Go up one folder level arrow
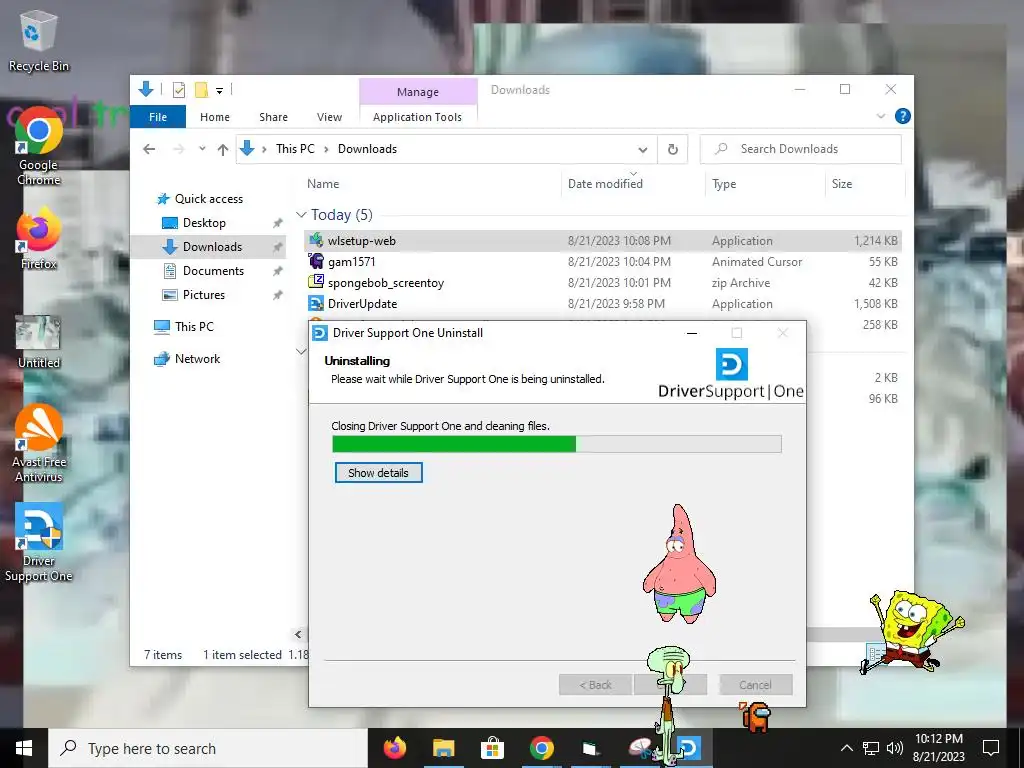 (x=223, y=150)
